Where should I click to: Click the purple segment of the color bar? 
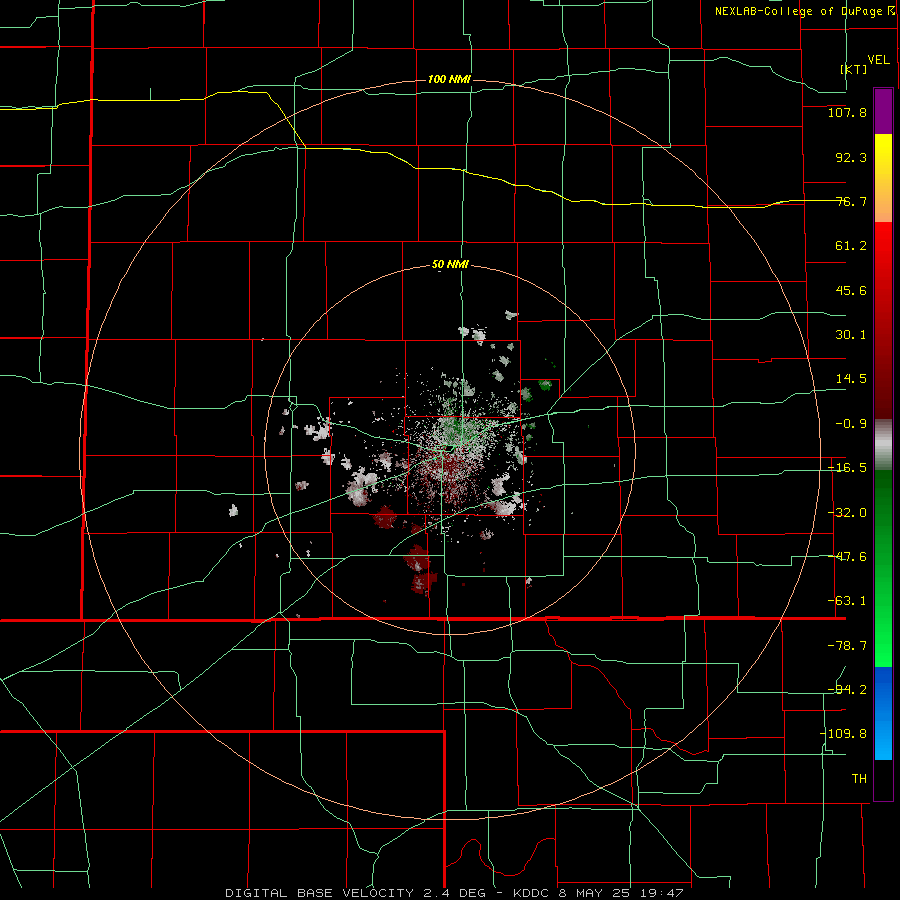pos(883,111)
